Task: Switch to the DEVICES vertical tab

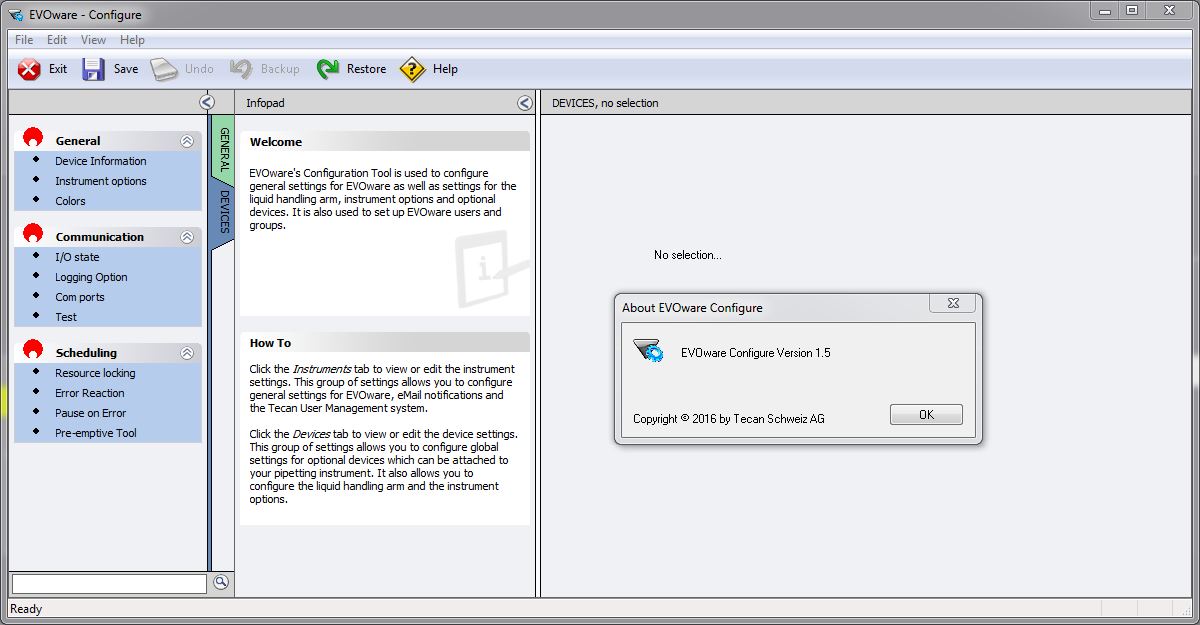Action: coord(224,212)
